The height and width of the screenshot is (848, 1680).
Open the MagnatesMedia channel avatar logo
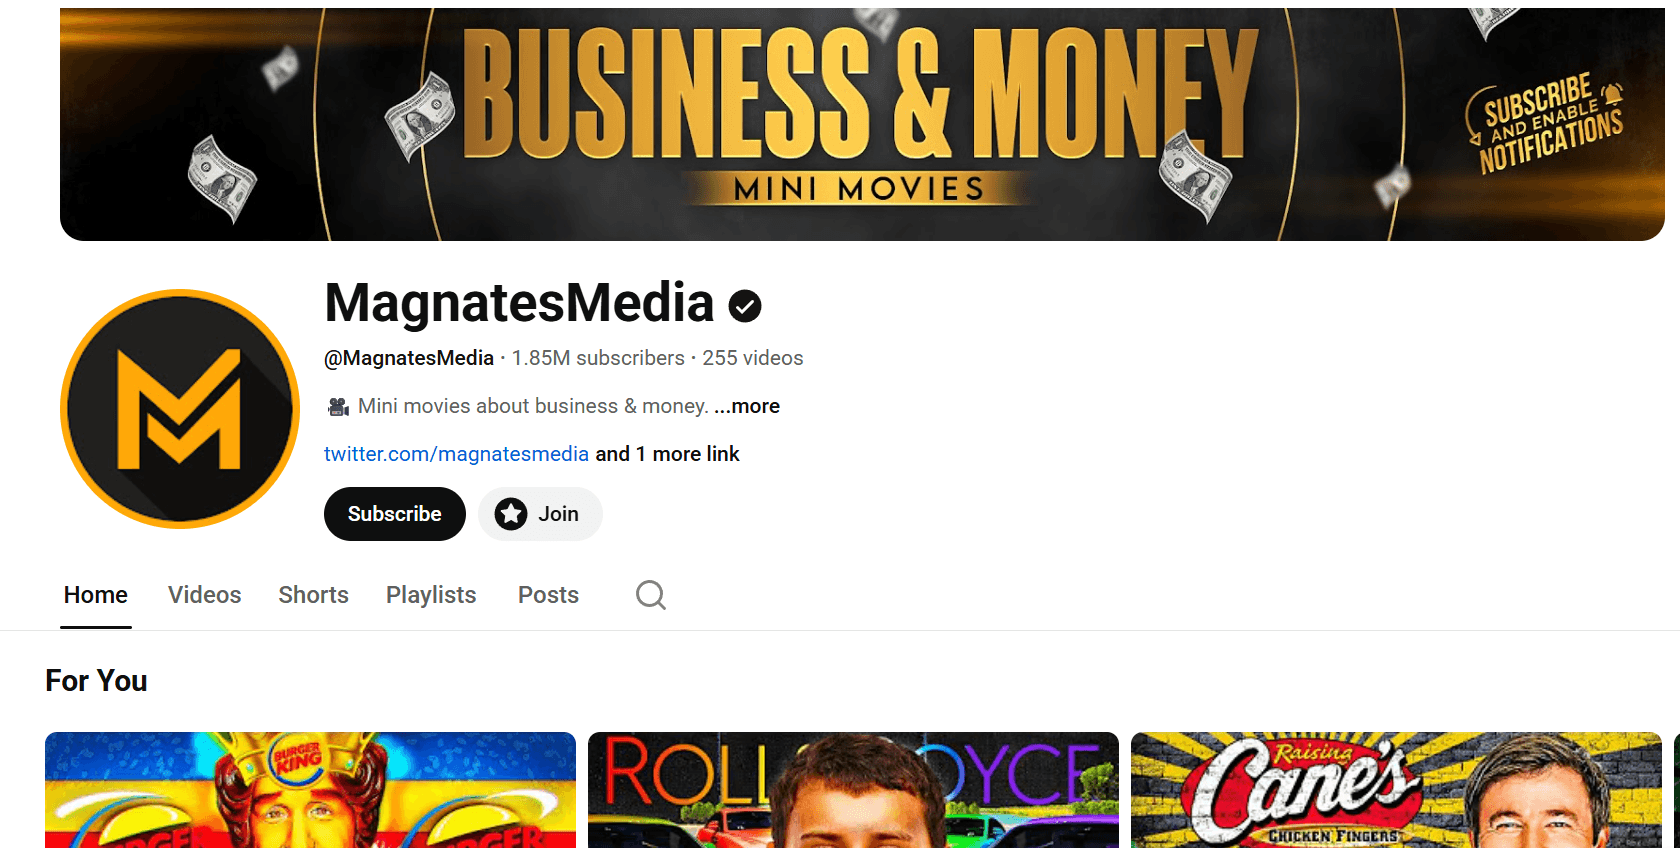coord(180,409)
